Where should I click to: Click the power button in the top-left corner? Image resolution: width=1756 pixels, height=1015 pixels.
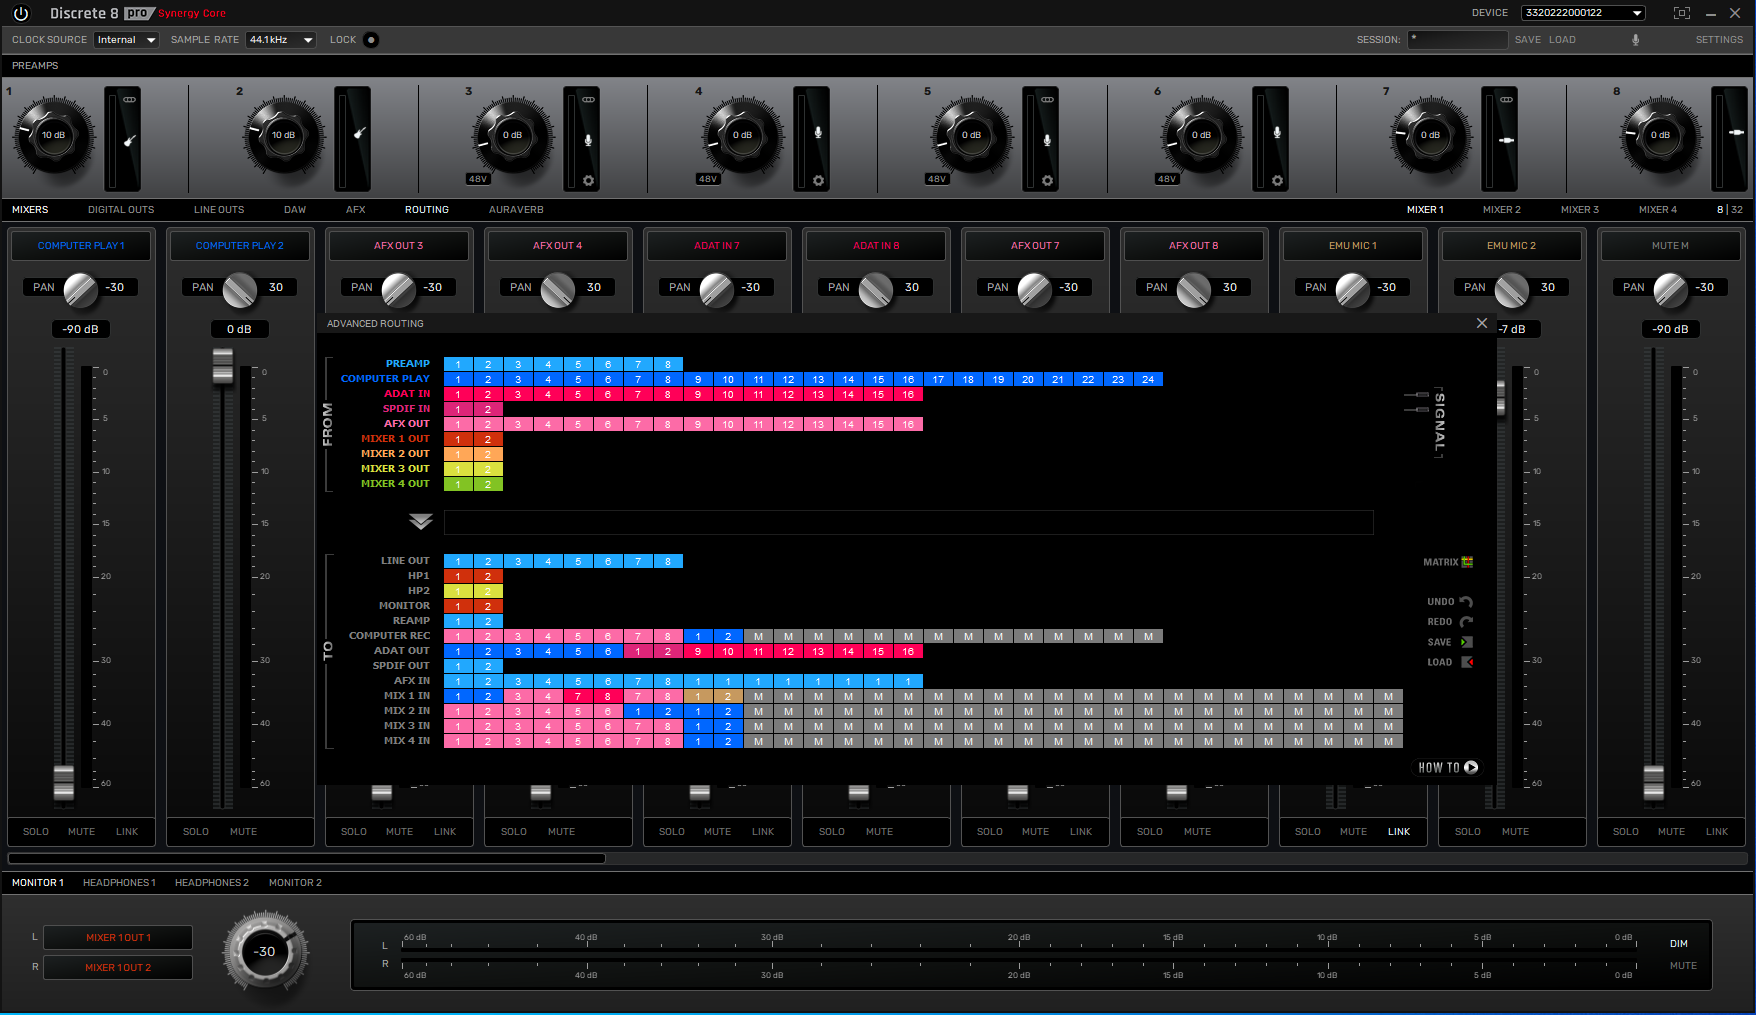click(x=20, y=13)
